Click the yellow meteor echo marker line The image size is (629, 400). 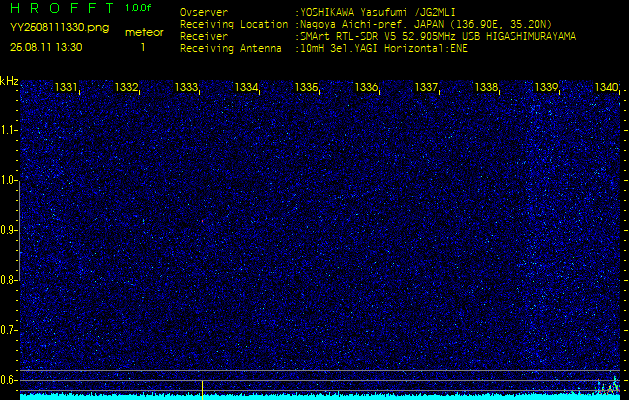(202, 390)
